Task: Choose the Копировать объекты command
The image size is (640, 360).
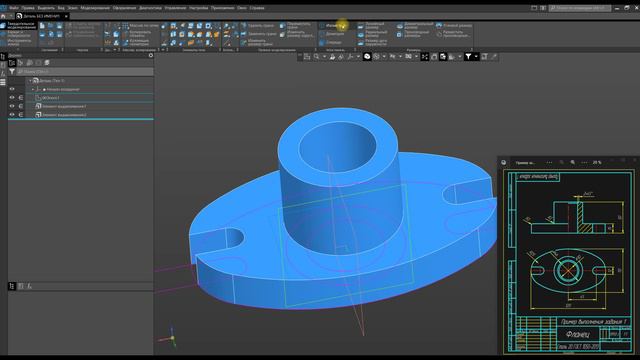Action: pyautogui.click(x=137, y=33)
